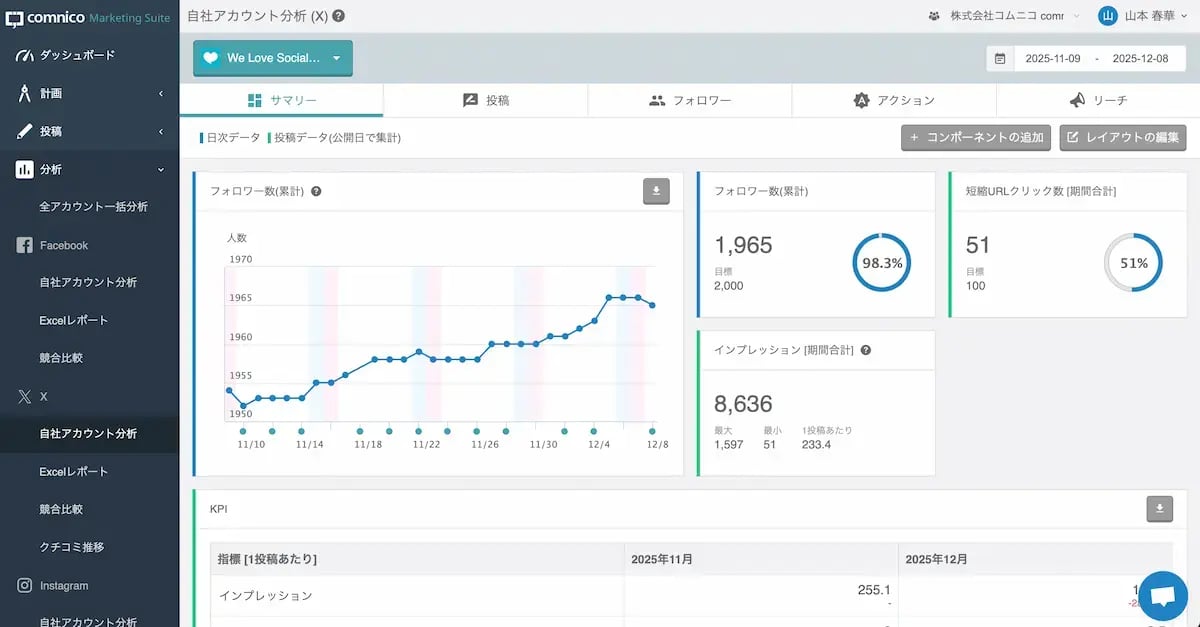Download the フォロワー数(累計) chart data
The height and width of the screenshot is (627, 1200).
656,191
